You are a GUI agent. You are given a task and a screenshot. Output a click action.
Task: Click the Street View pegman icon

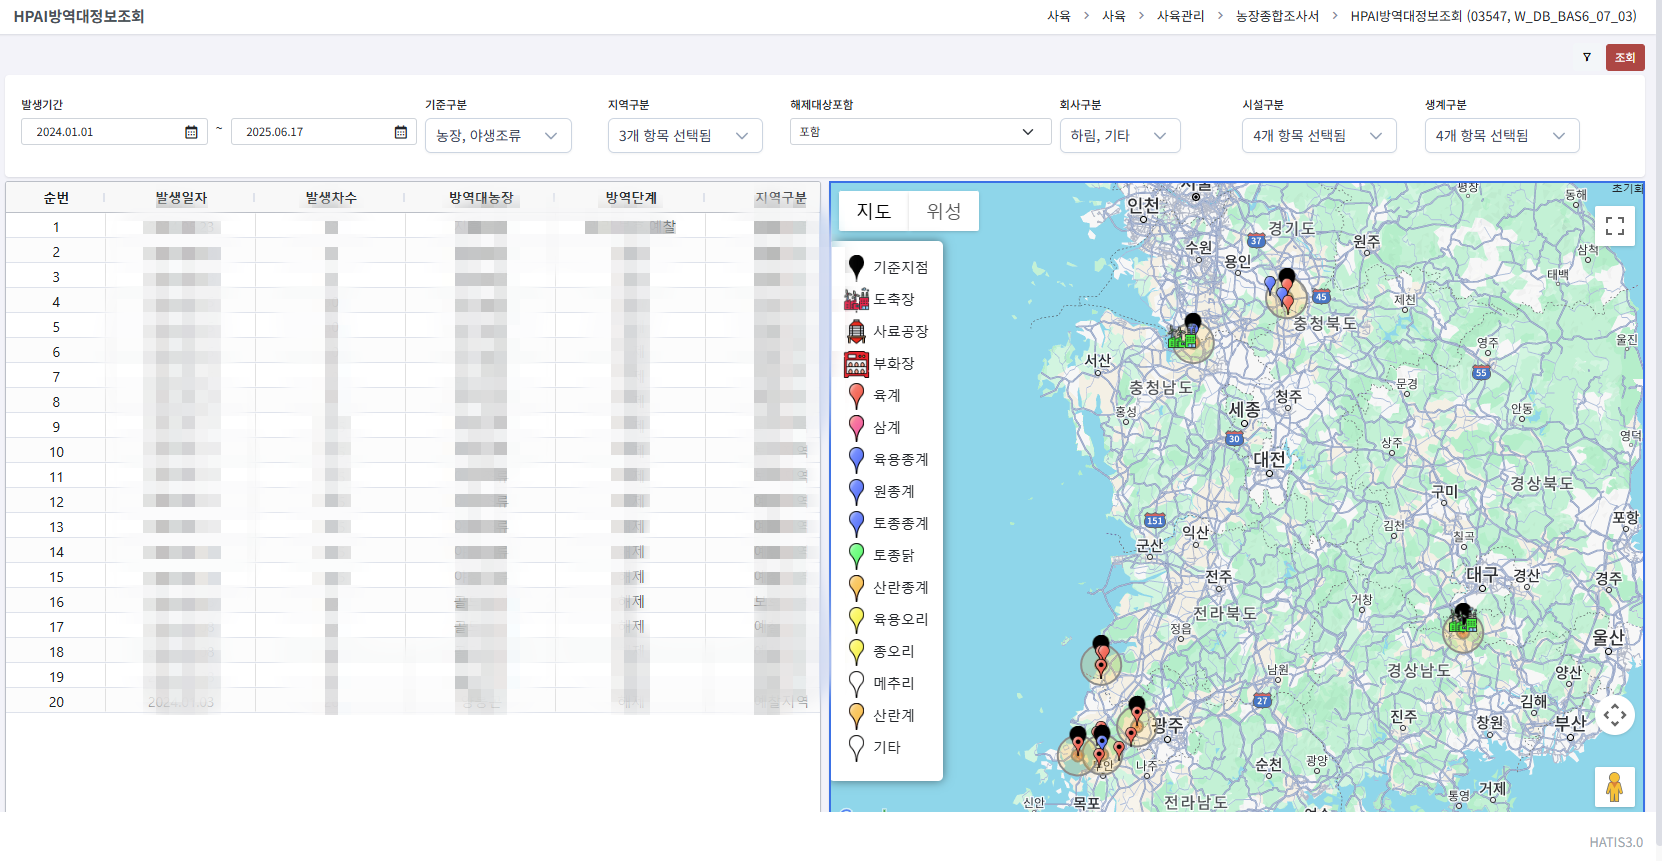pyautogui.click(x=1614, y=787)
